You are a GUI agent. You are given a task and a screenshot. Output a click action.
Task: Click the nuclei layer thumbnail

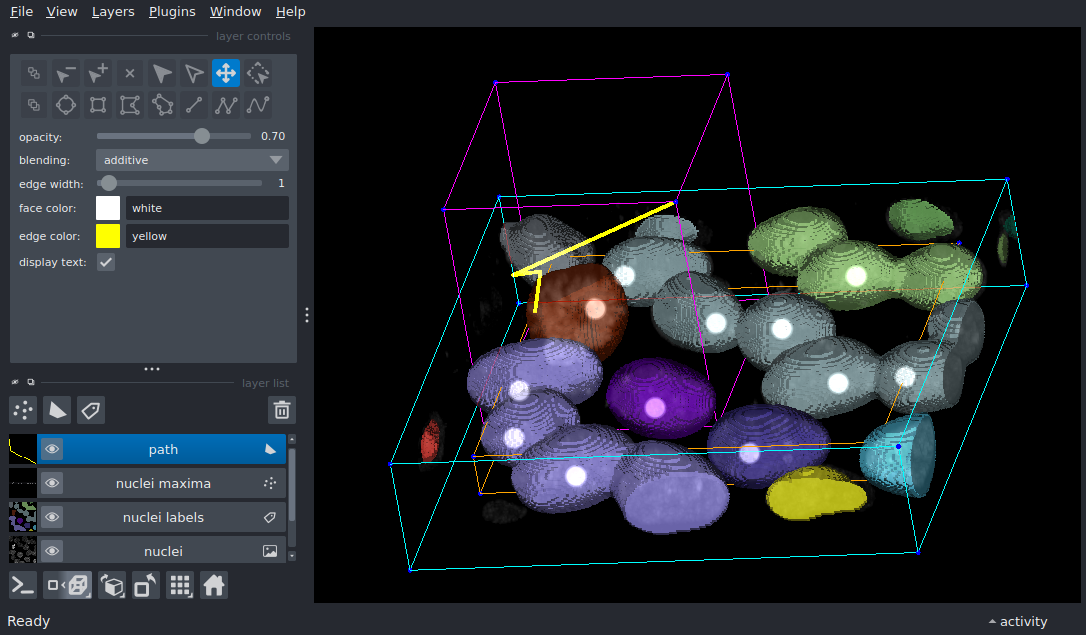(x=22, y=551)
